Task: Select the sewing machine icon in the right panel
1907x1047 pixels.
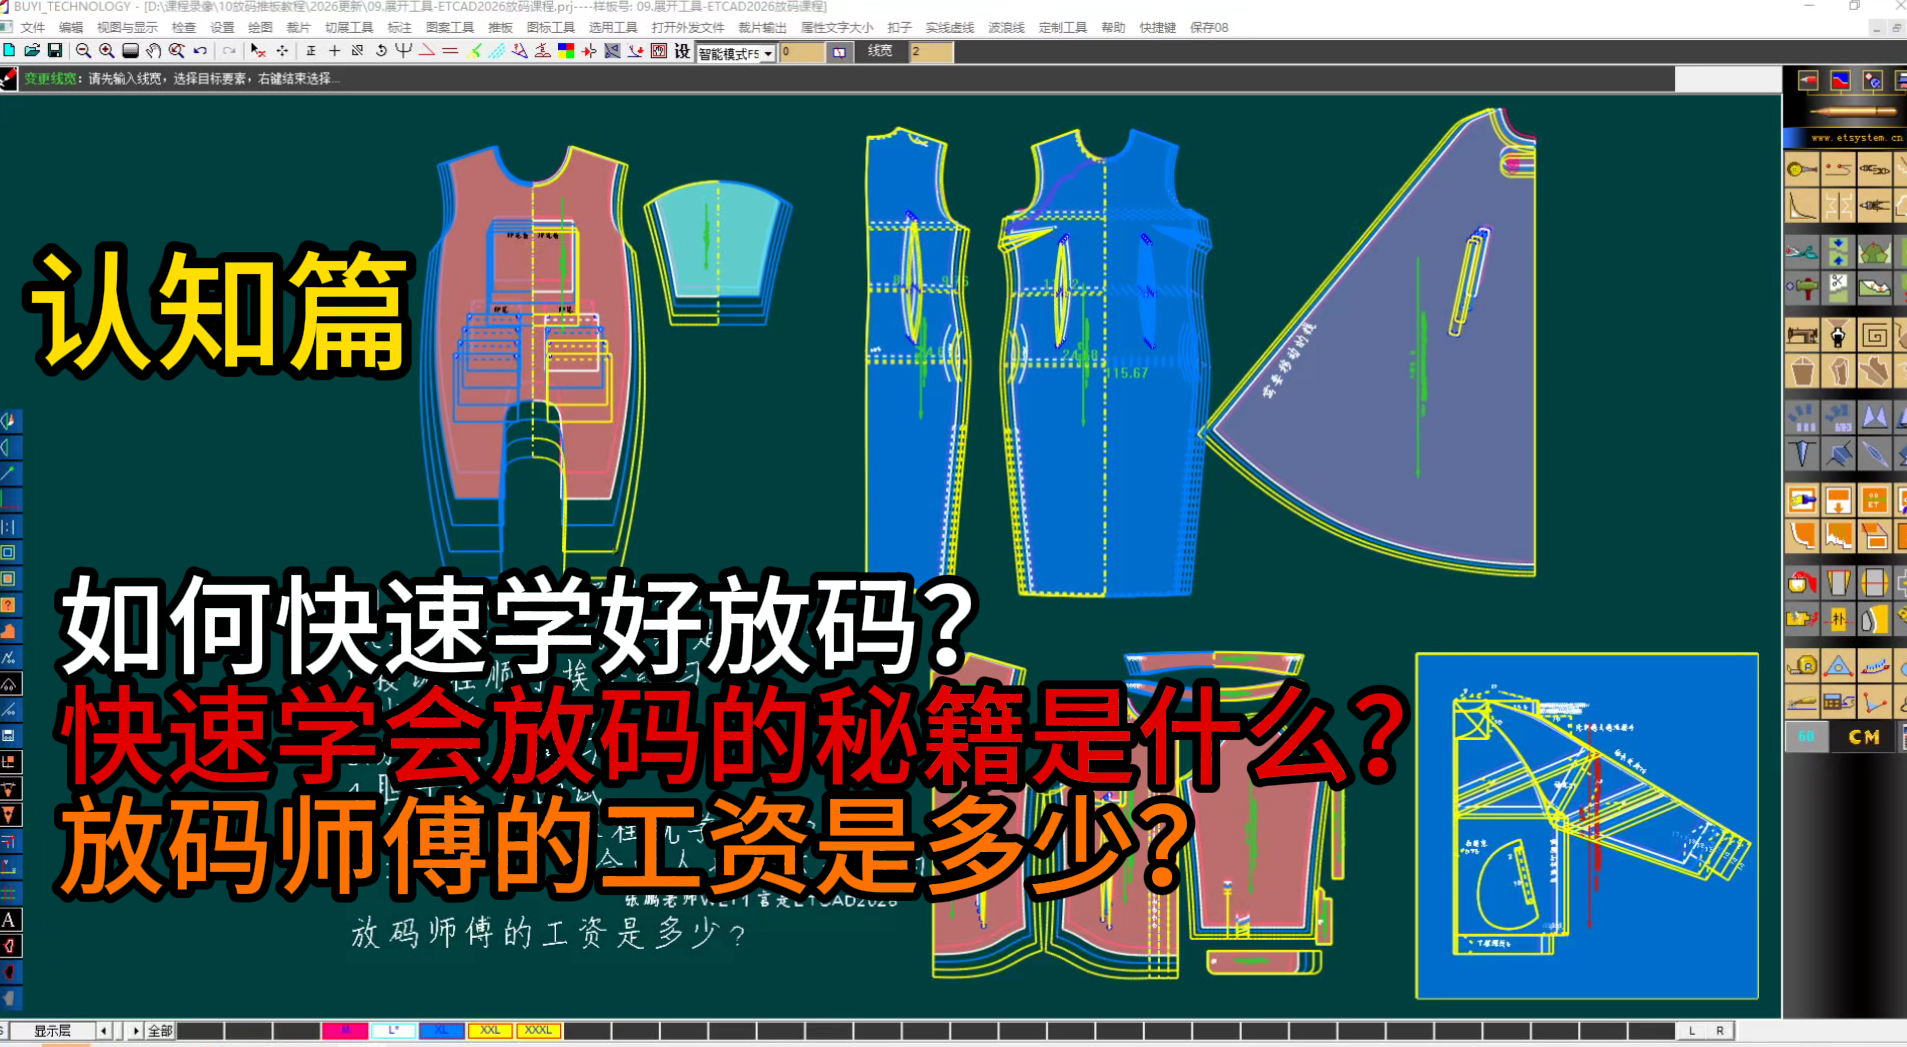Action: click(x=1802, y=336)
